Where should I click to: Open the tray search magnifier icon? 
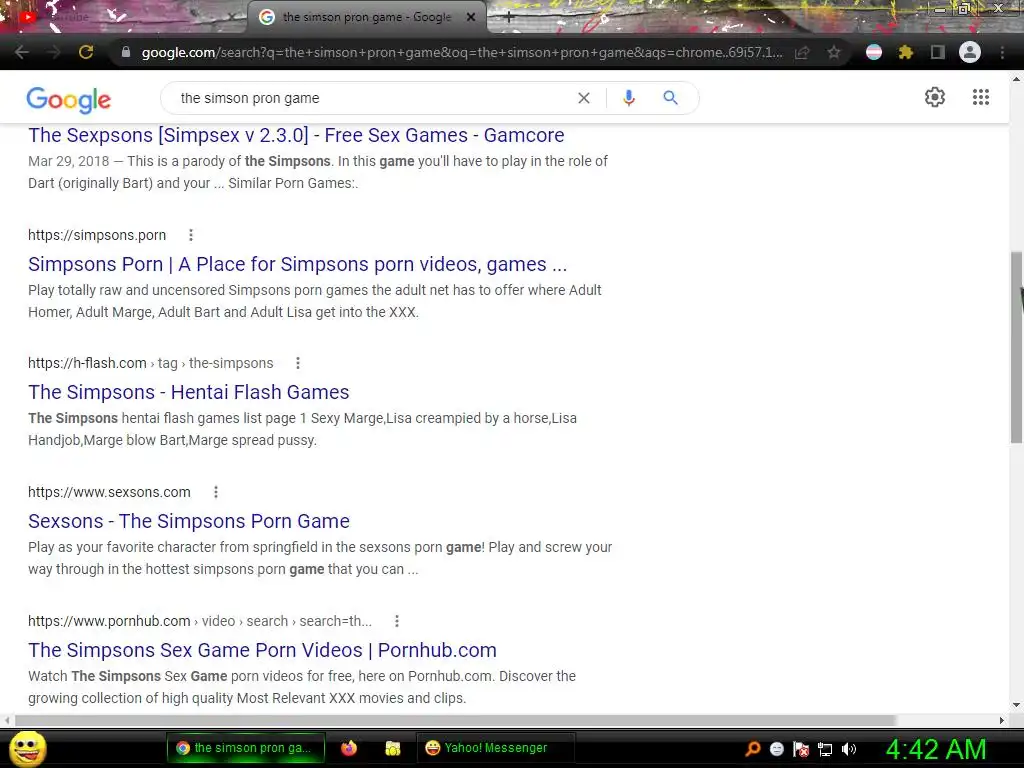[753, 749]
